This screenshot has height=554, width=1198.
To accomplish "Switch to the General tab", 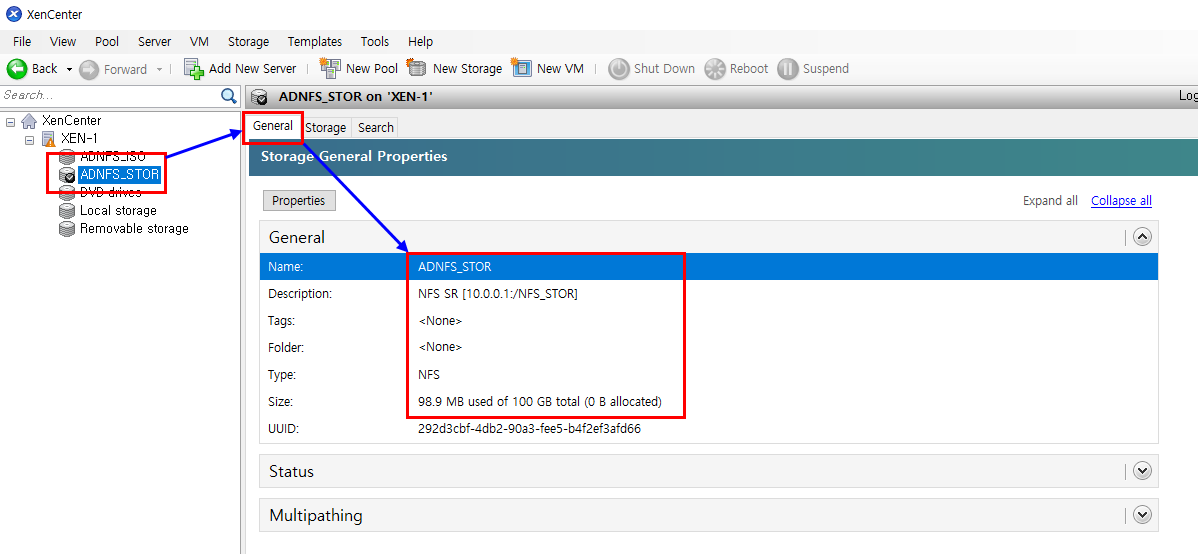I will (x=273, y=127).
